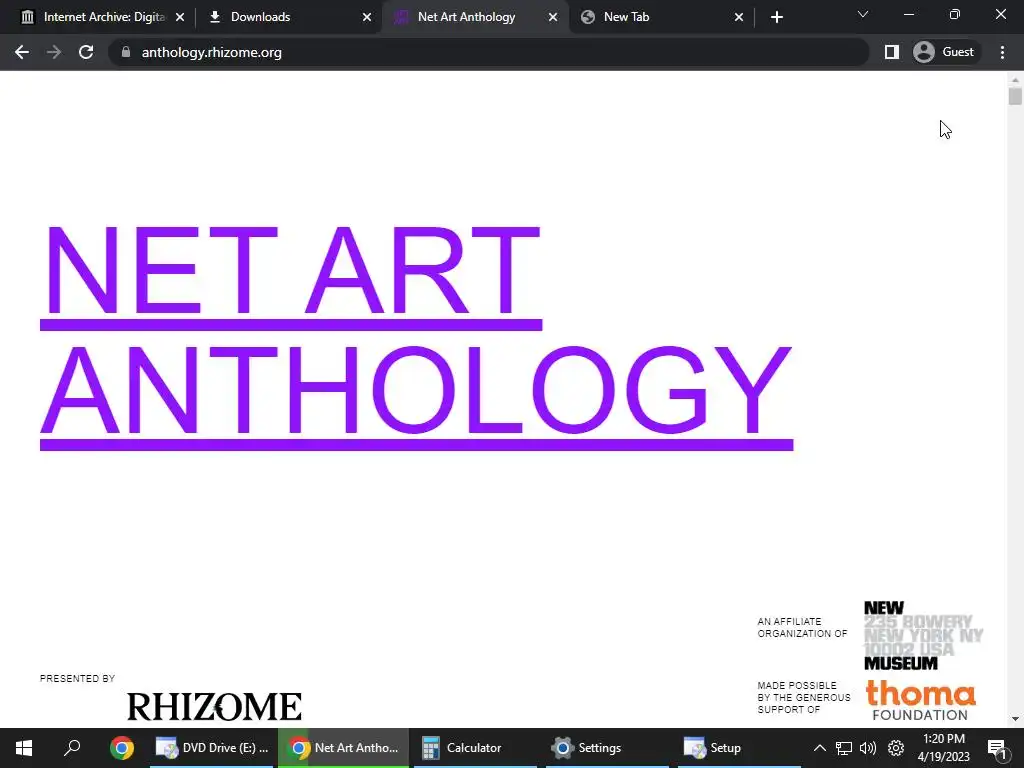Click the page scrollbar thumb
The width and height of the screenshot is (1024, 768).
(x=1015, y=97)
